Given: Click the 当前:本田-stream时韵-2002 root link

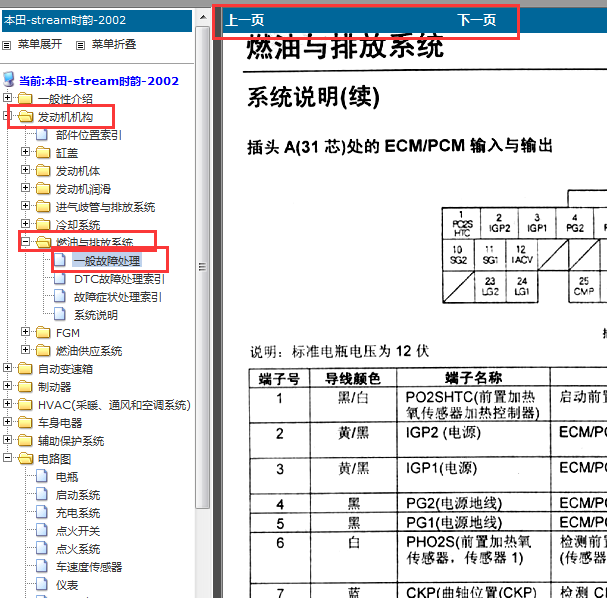Looking at the screenshot, I should (x=99, y=81).
